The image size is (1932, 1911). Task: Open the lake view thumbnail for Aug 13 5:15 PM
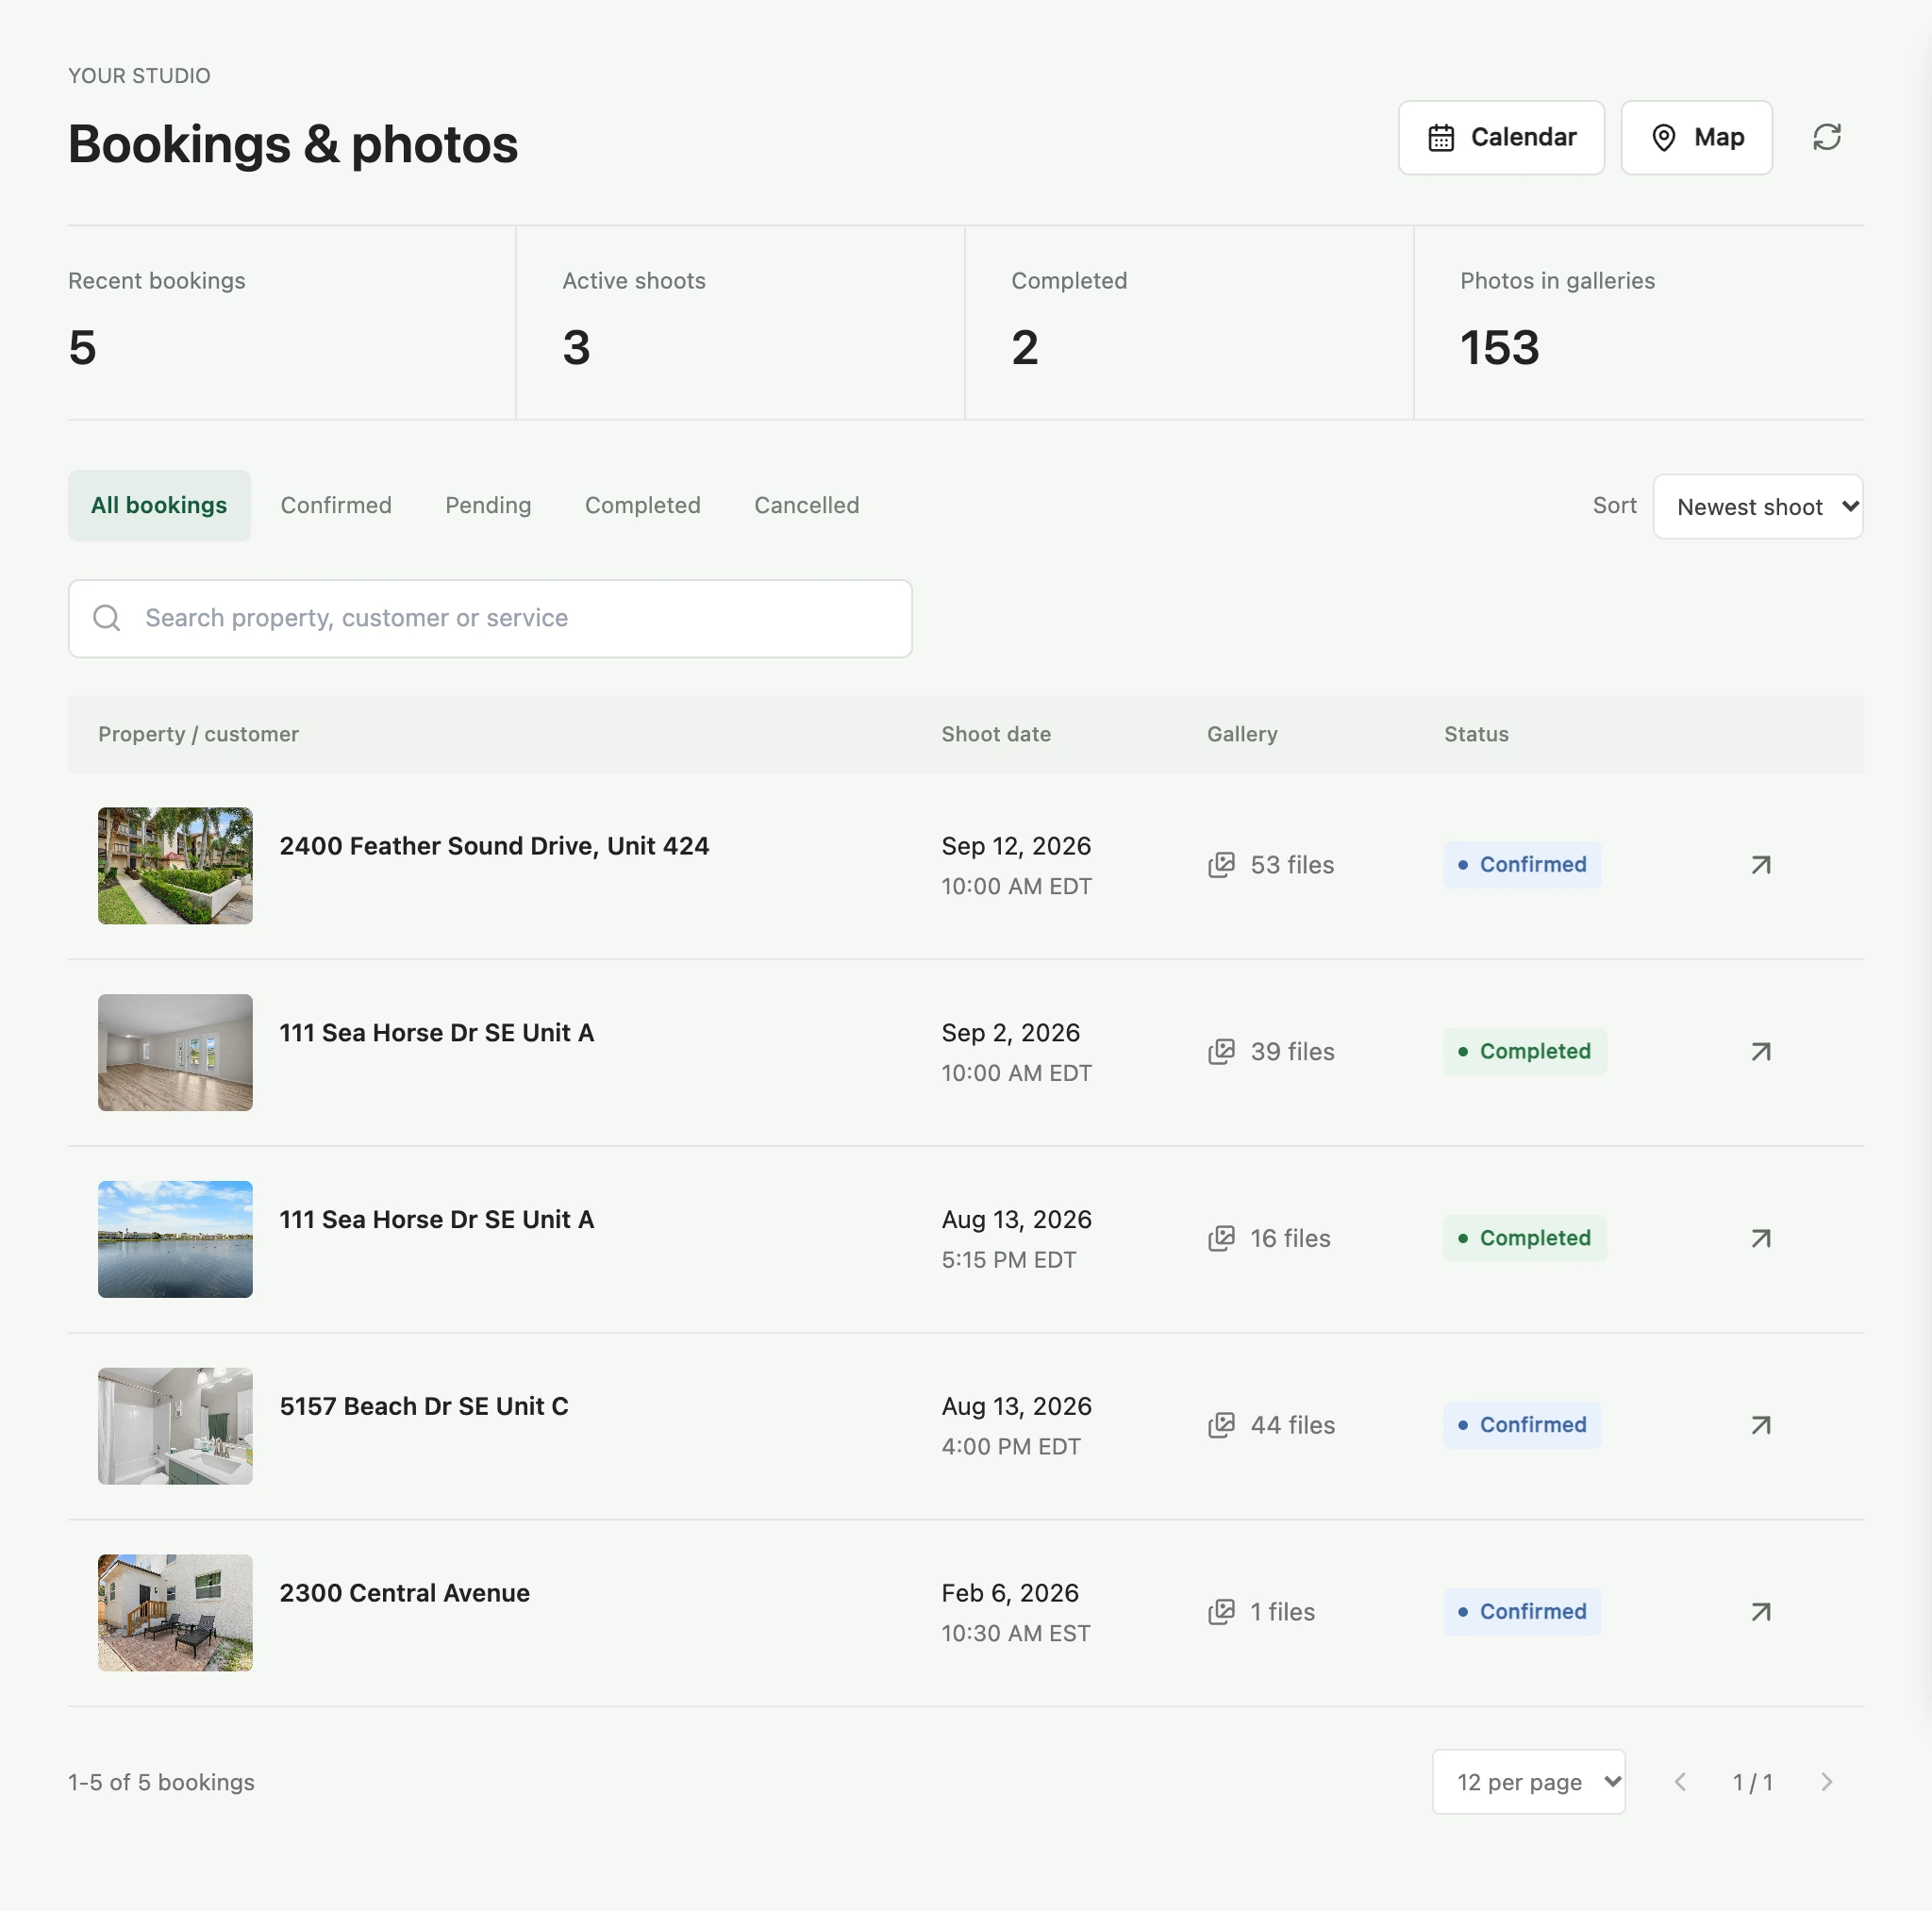(175, 1240)
